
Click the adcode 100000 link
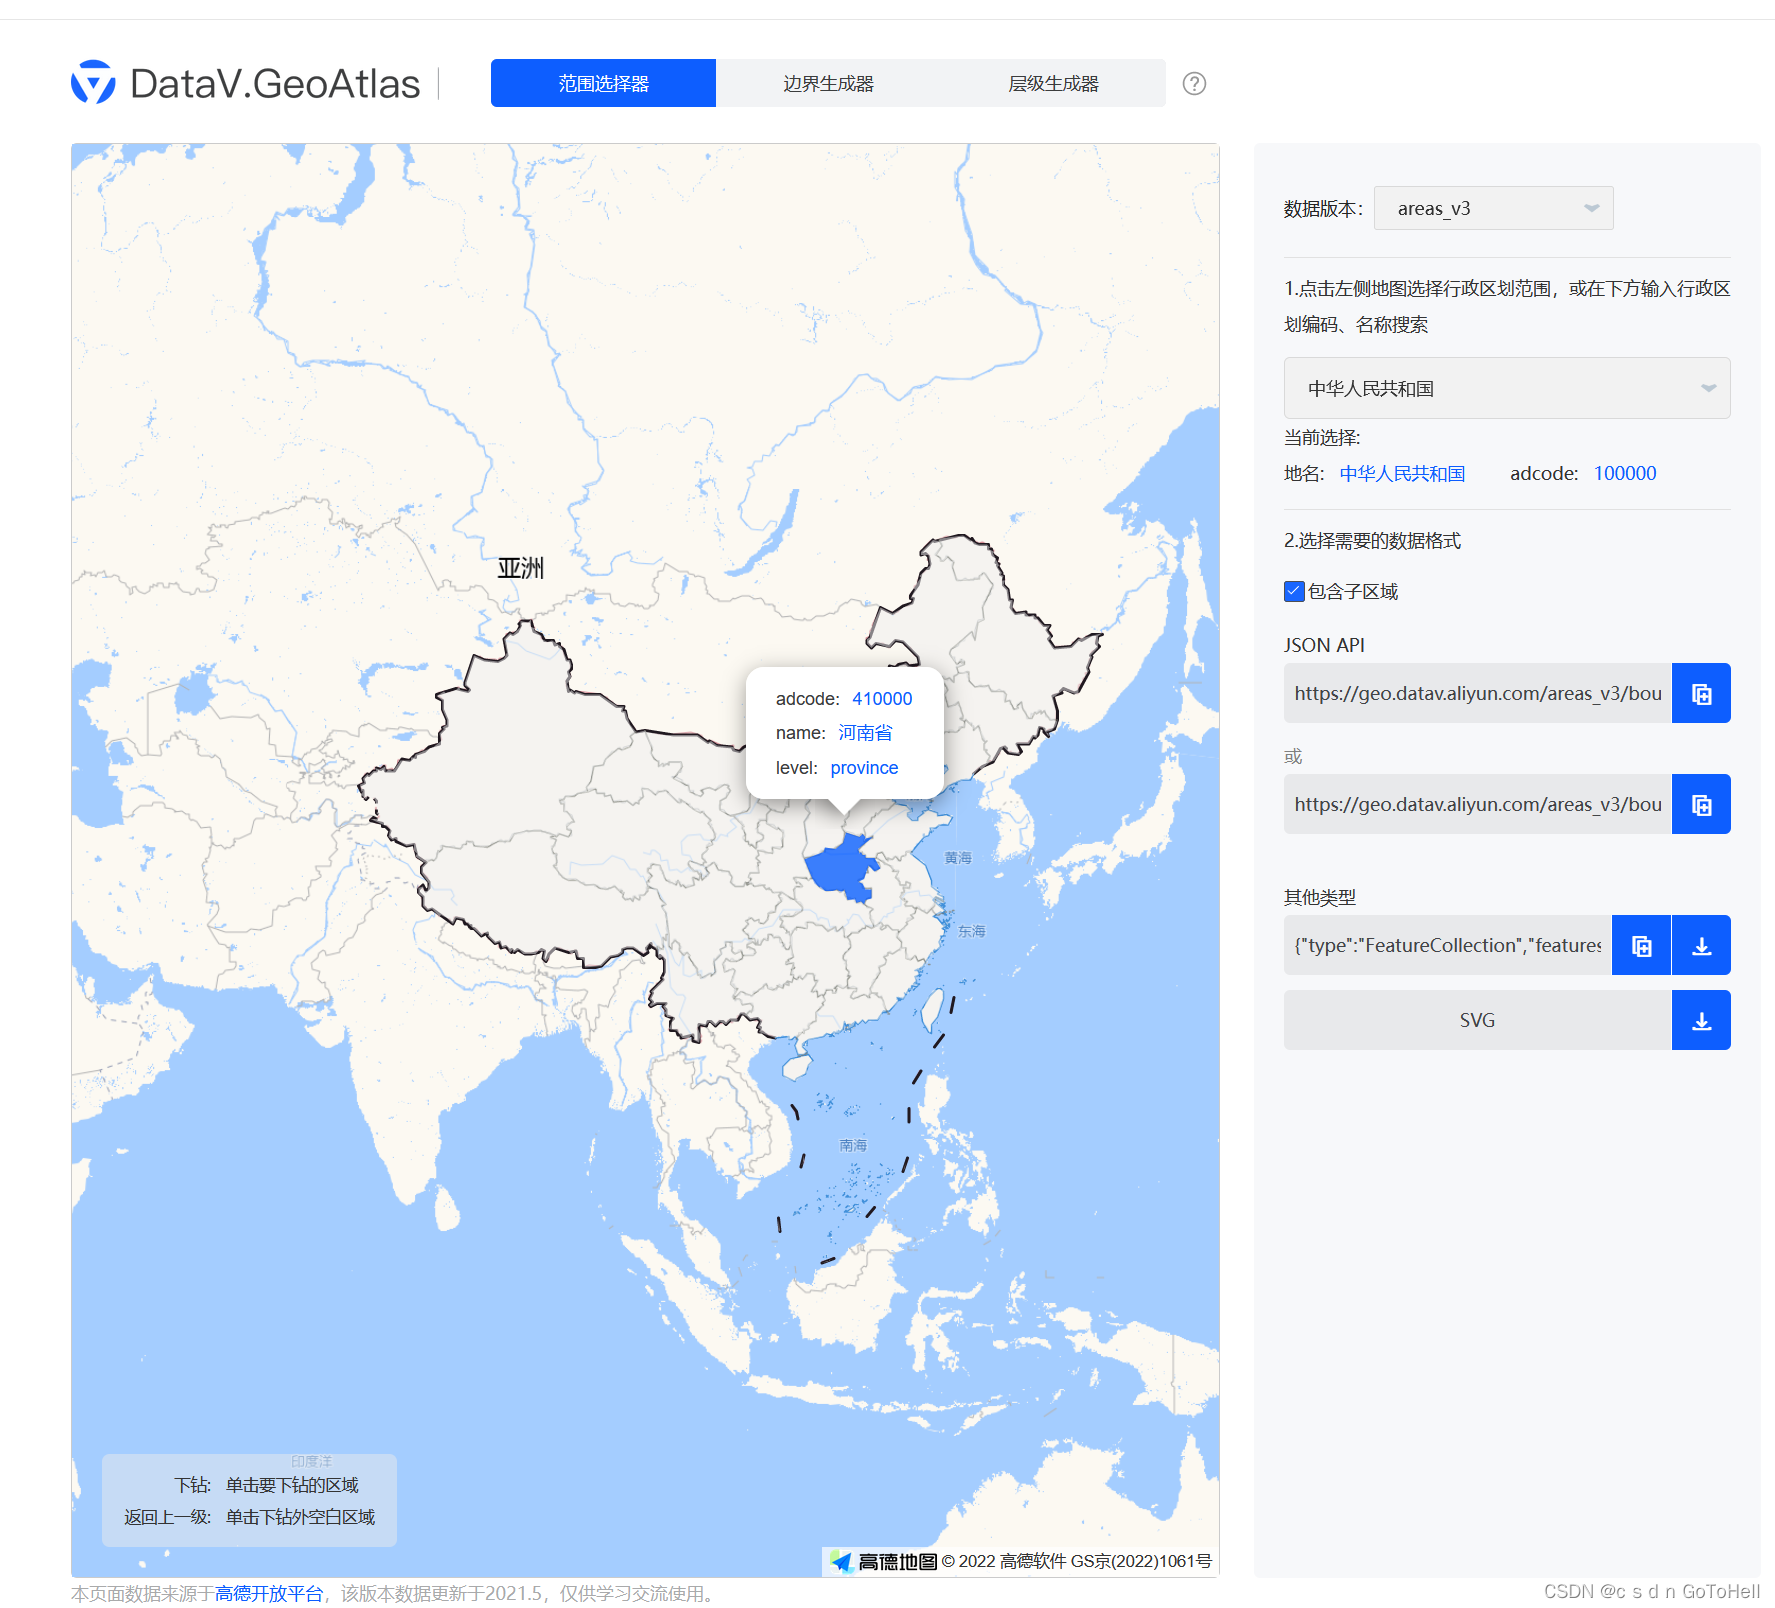[1624, 473]
